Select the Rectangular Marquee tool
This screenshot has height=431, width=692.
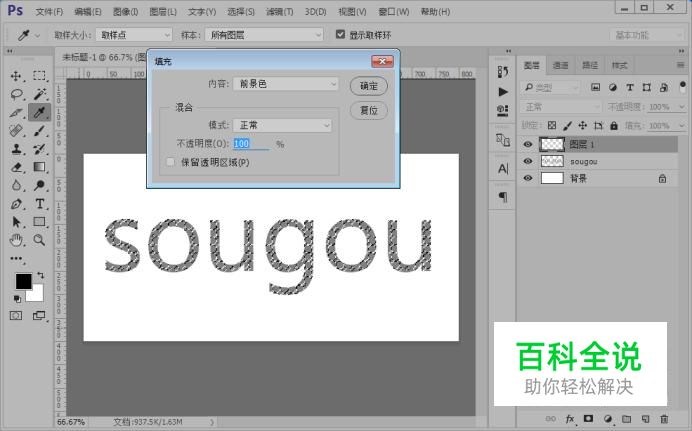(x=39, y=76)
